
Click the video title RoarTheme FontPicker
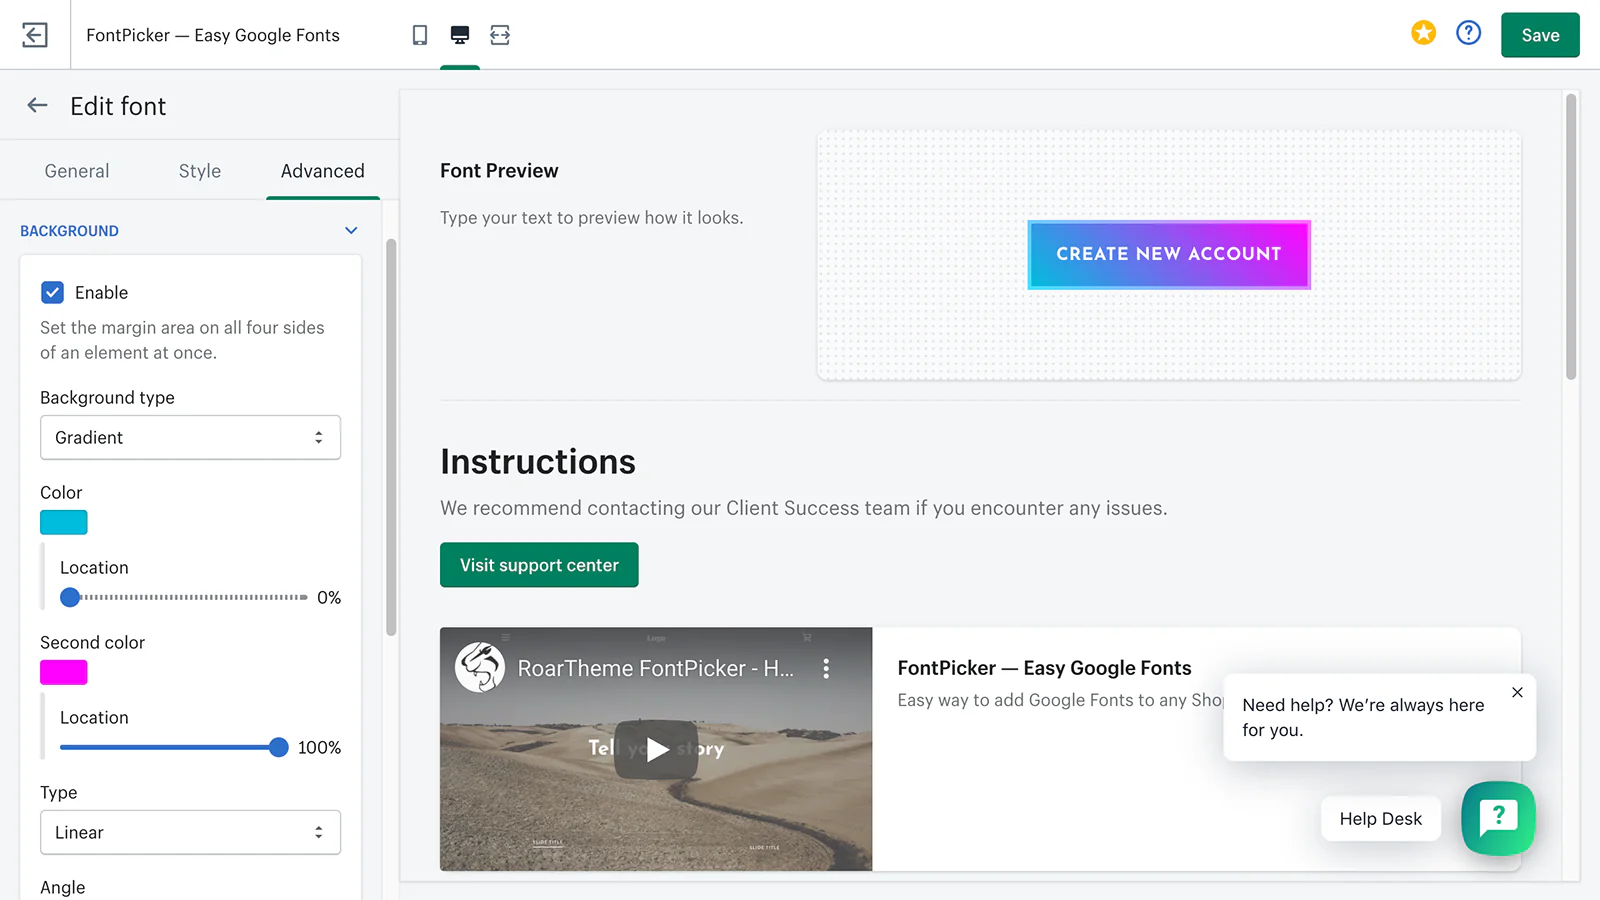656,668
